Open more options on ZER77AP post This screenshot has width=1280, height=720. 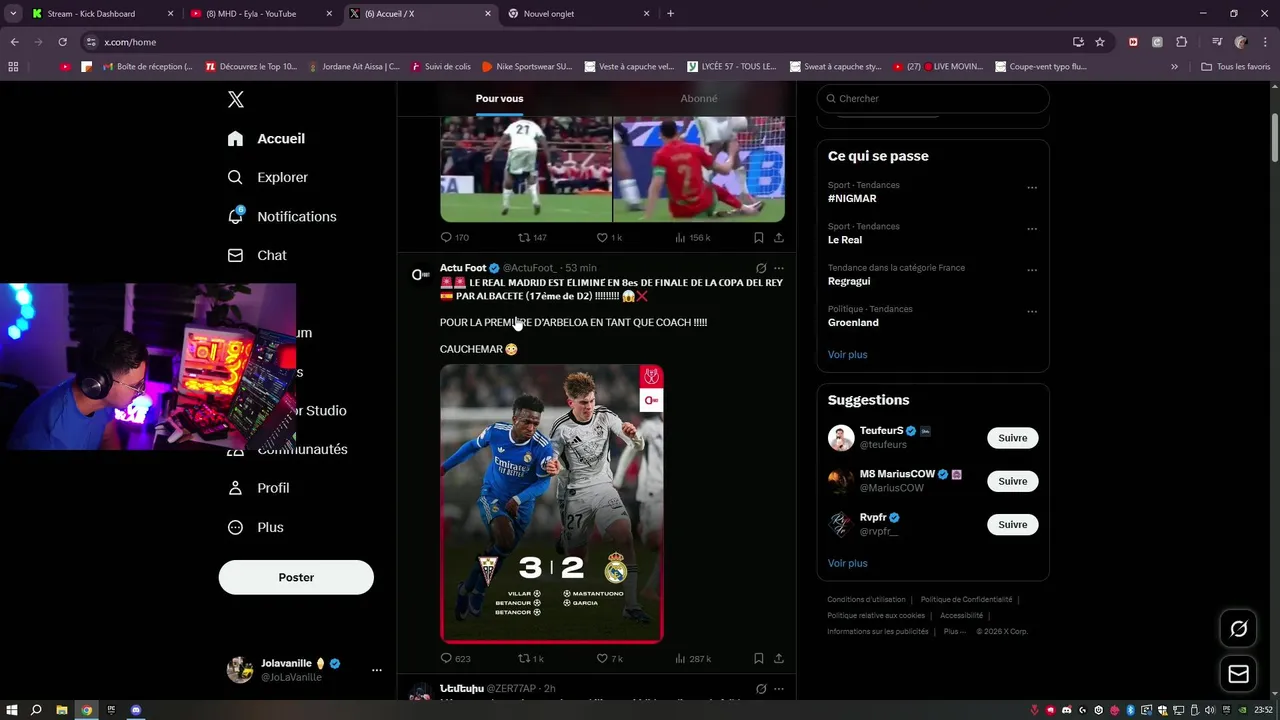779,689
